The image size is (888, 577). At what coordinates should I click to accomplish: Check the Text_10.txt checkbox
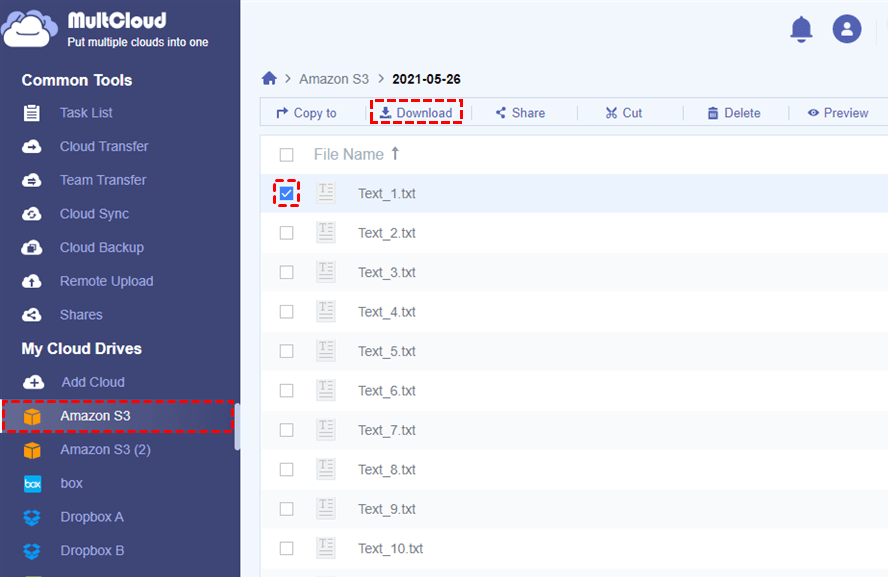(287, 548)
